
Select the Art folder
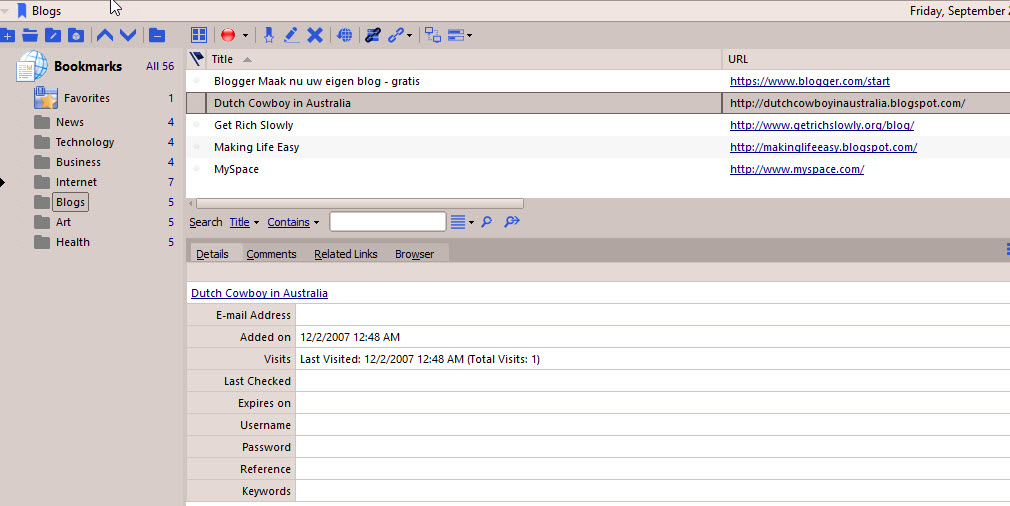pos(63,222)
